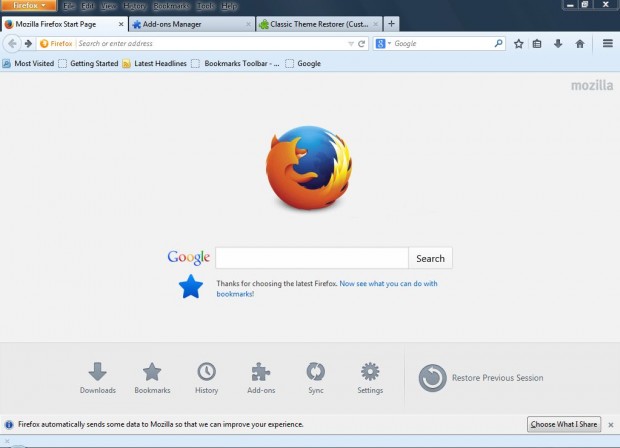Close the Mozilla Firefox Start Page tab
The width and height of the screenshot is (620, 448).
tap(121, 24)
